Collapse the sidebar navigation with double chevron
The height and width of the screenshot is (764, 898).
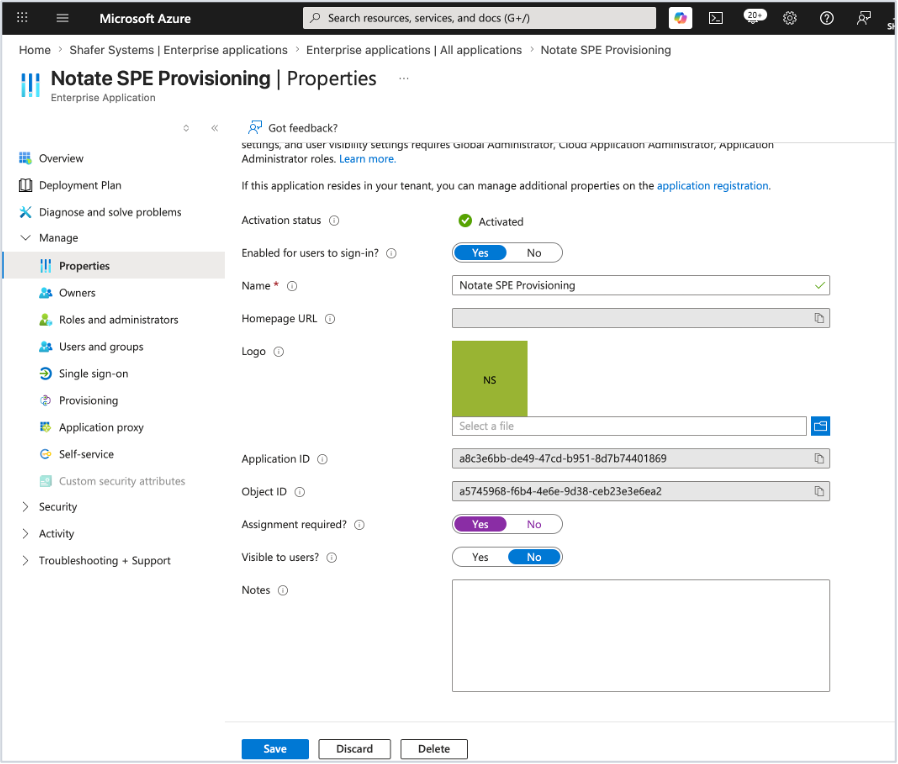(215, 128)
